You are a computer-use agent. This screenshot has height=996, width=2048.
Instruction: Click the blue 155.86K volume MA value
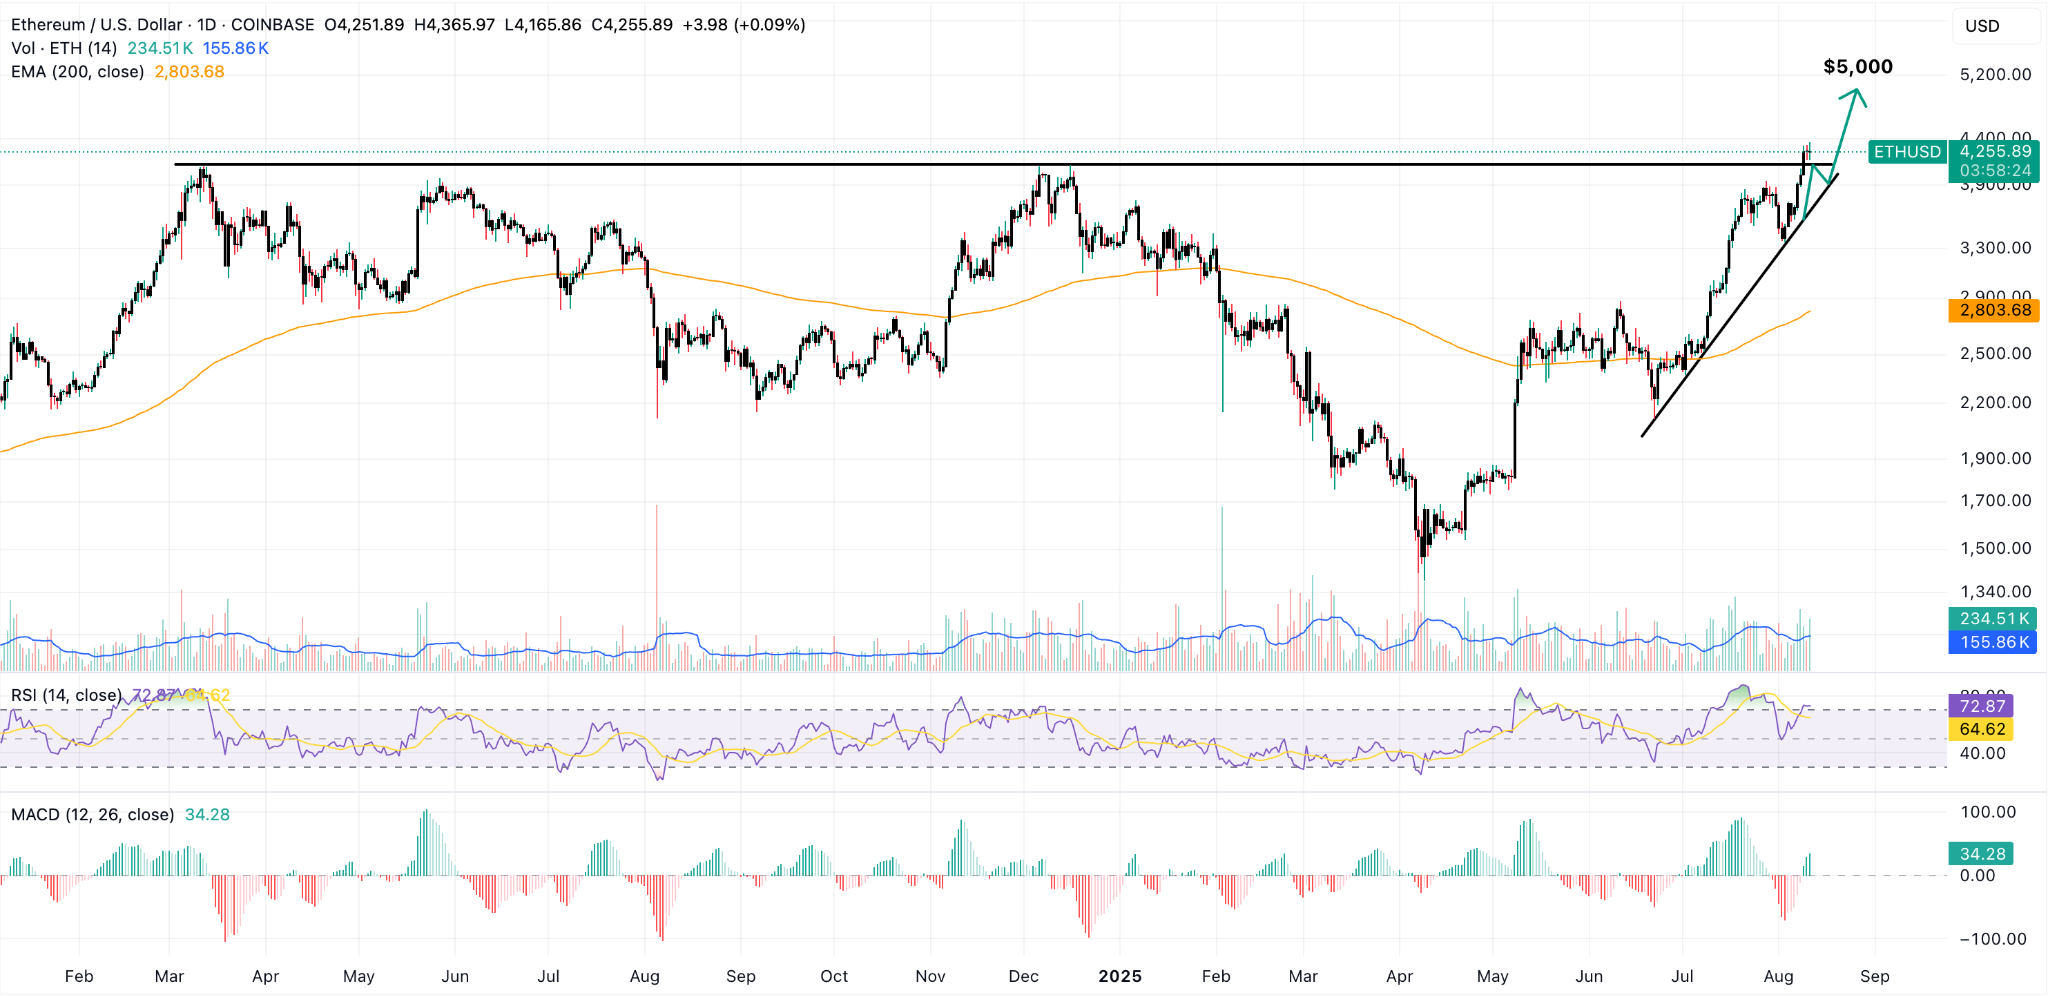1993,643
